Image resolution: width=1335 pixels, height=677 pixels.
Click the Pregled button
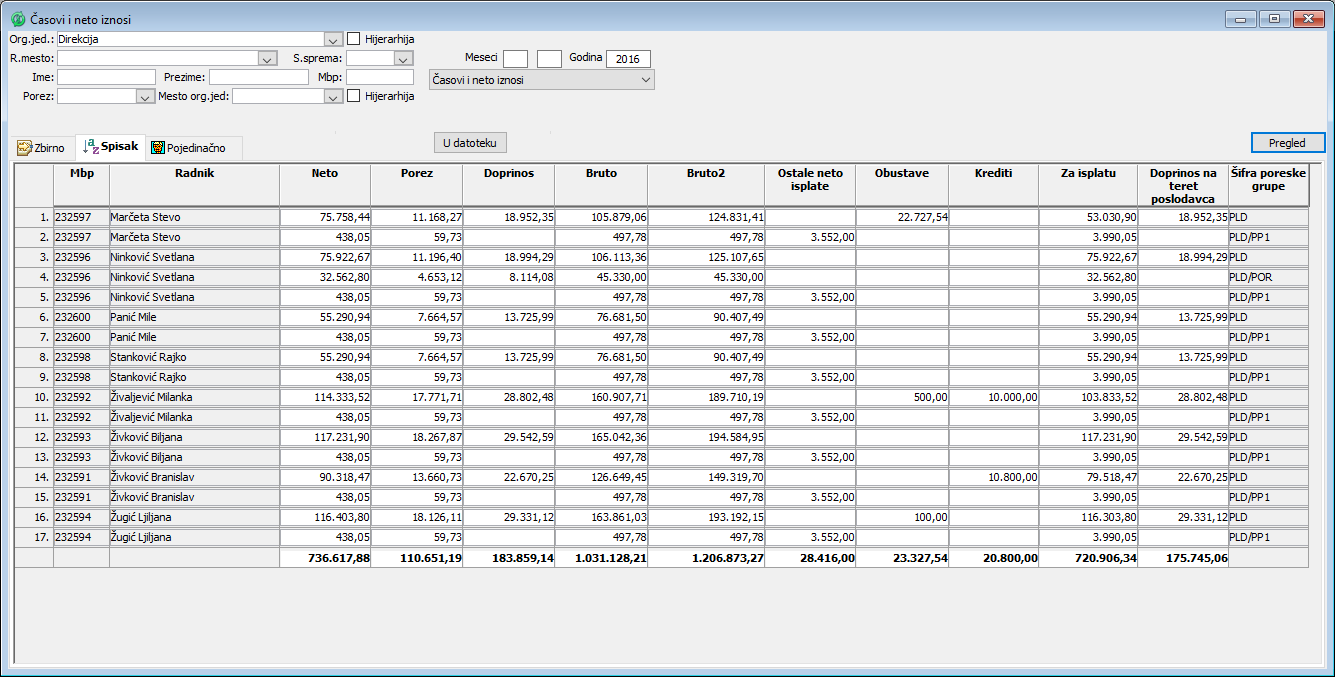coord(1288,143)
